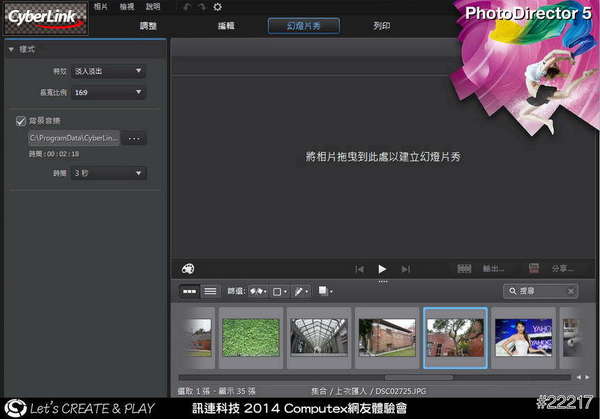Click the undo arrow icon

186,6
